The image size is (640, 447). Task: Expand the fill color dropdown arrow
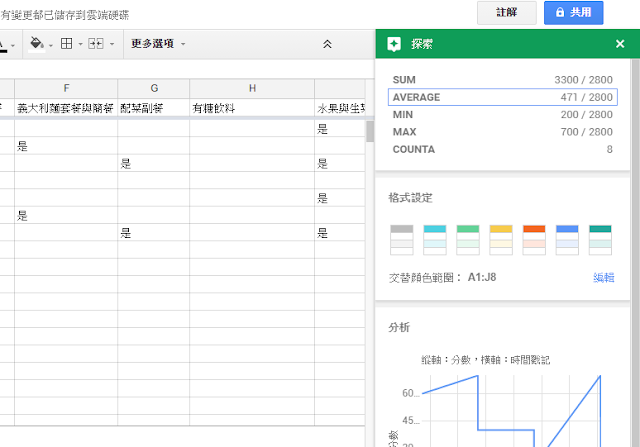point(51,44)
